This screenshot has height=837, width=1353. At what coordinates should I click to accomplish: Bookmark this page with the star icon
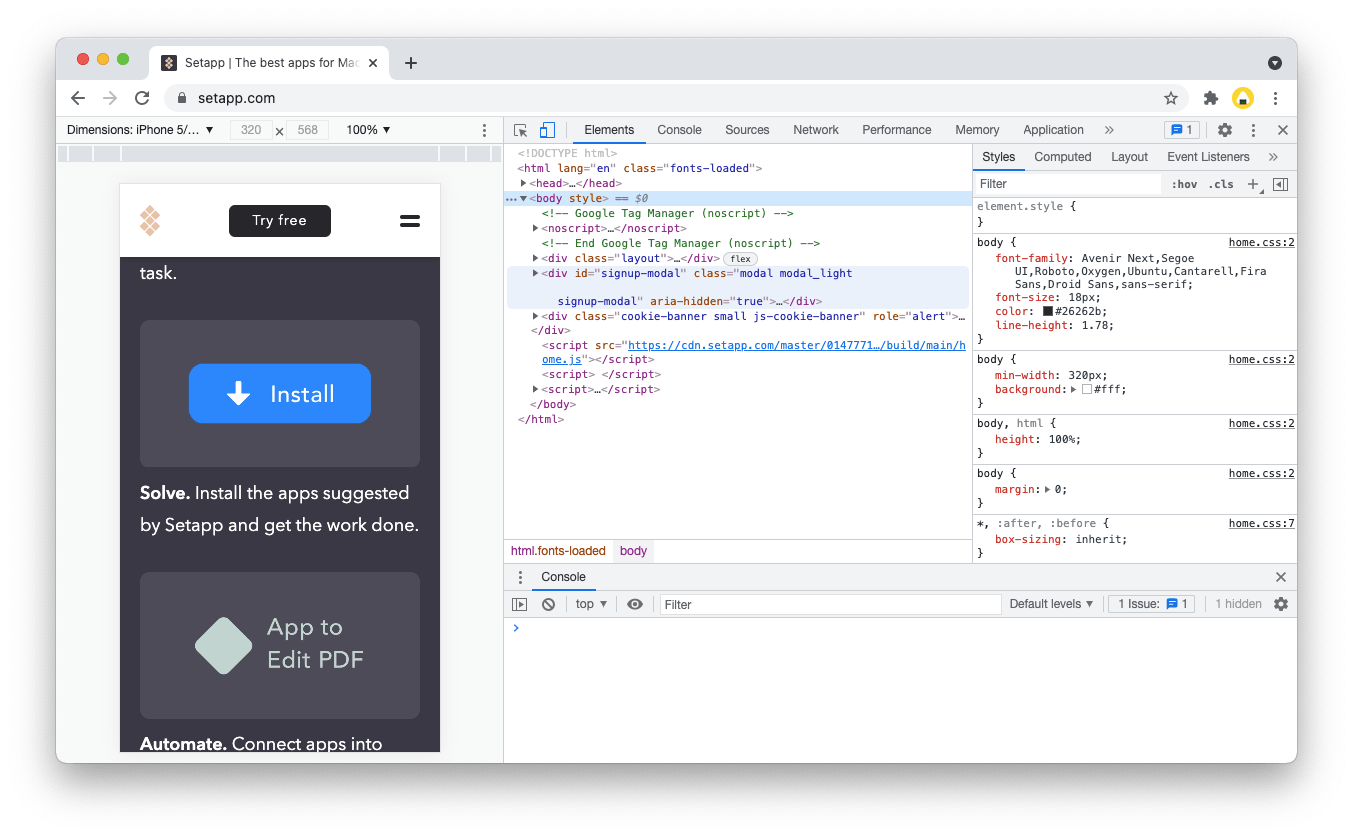point(1171,98)
